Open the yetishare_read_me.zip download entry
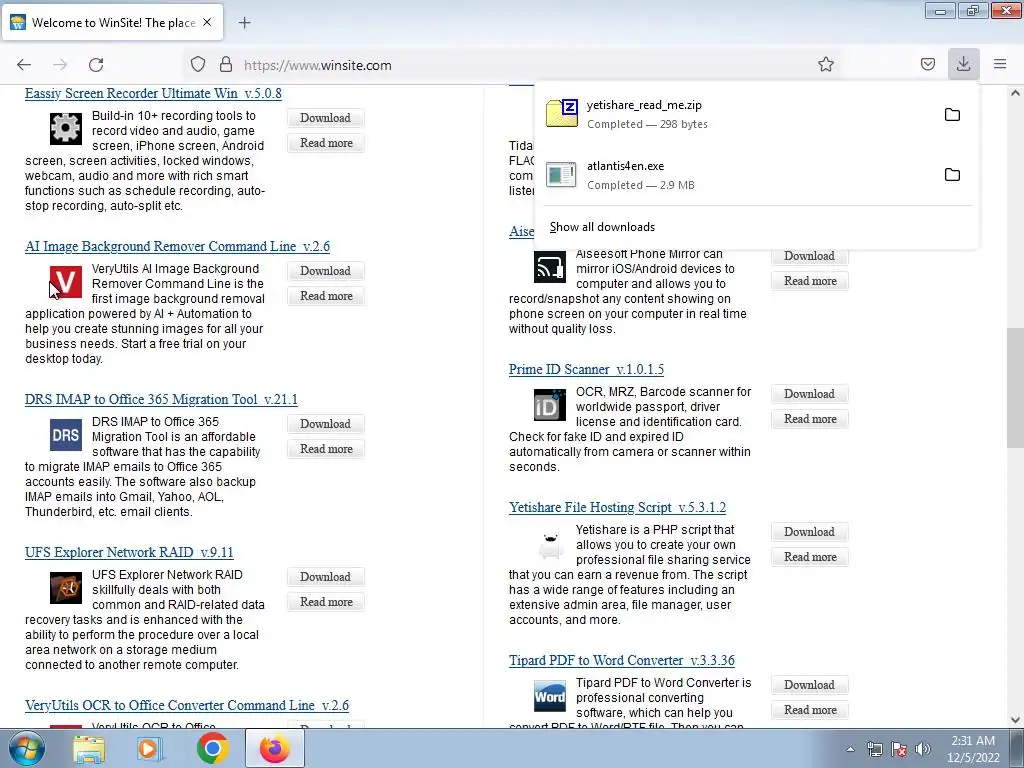 pos(738,114)
